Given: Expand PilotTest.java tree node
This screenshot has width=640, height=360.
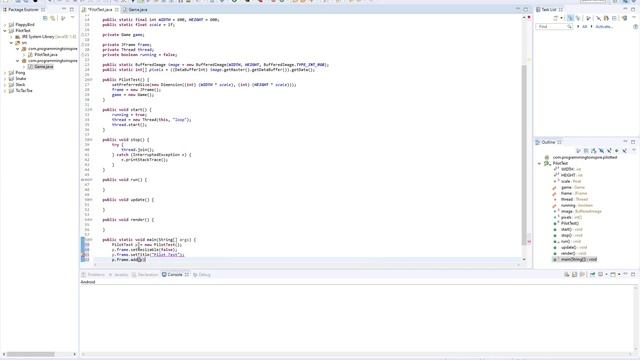Looking at the screenshot, I should [x=24, y=55].
